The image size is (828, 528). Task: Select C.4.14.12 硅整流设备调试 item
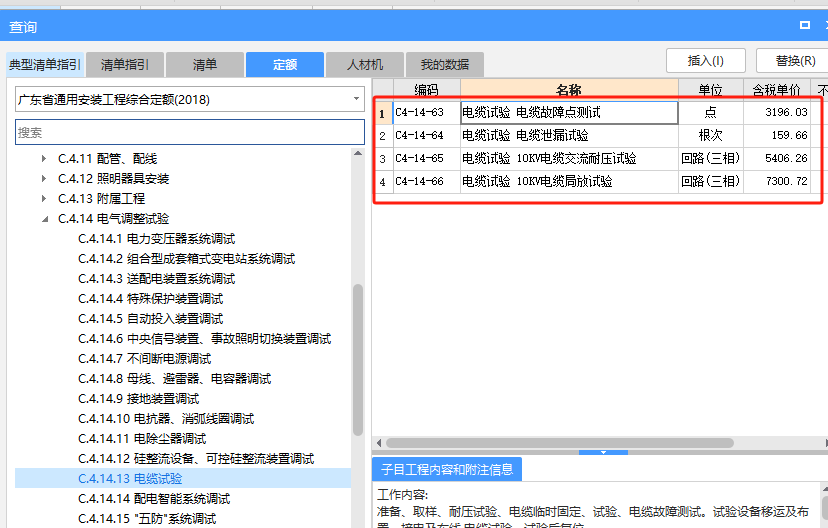[x=195, y=459]
